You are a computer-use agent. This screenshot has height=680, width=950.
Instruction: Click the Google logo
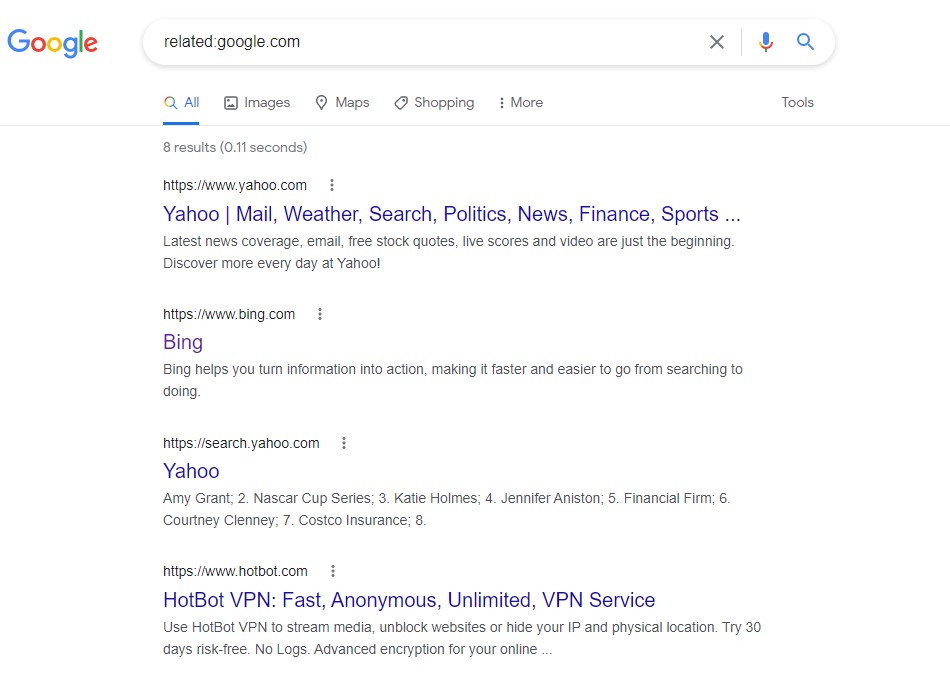tap(52, 42)
